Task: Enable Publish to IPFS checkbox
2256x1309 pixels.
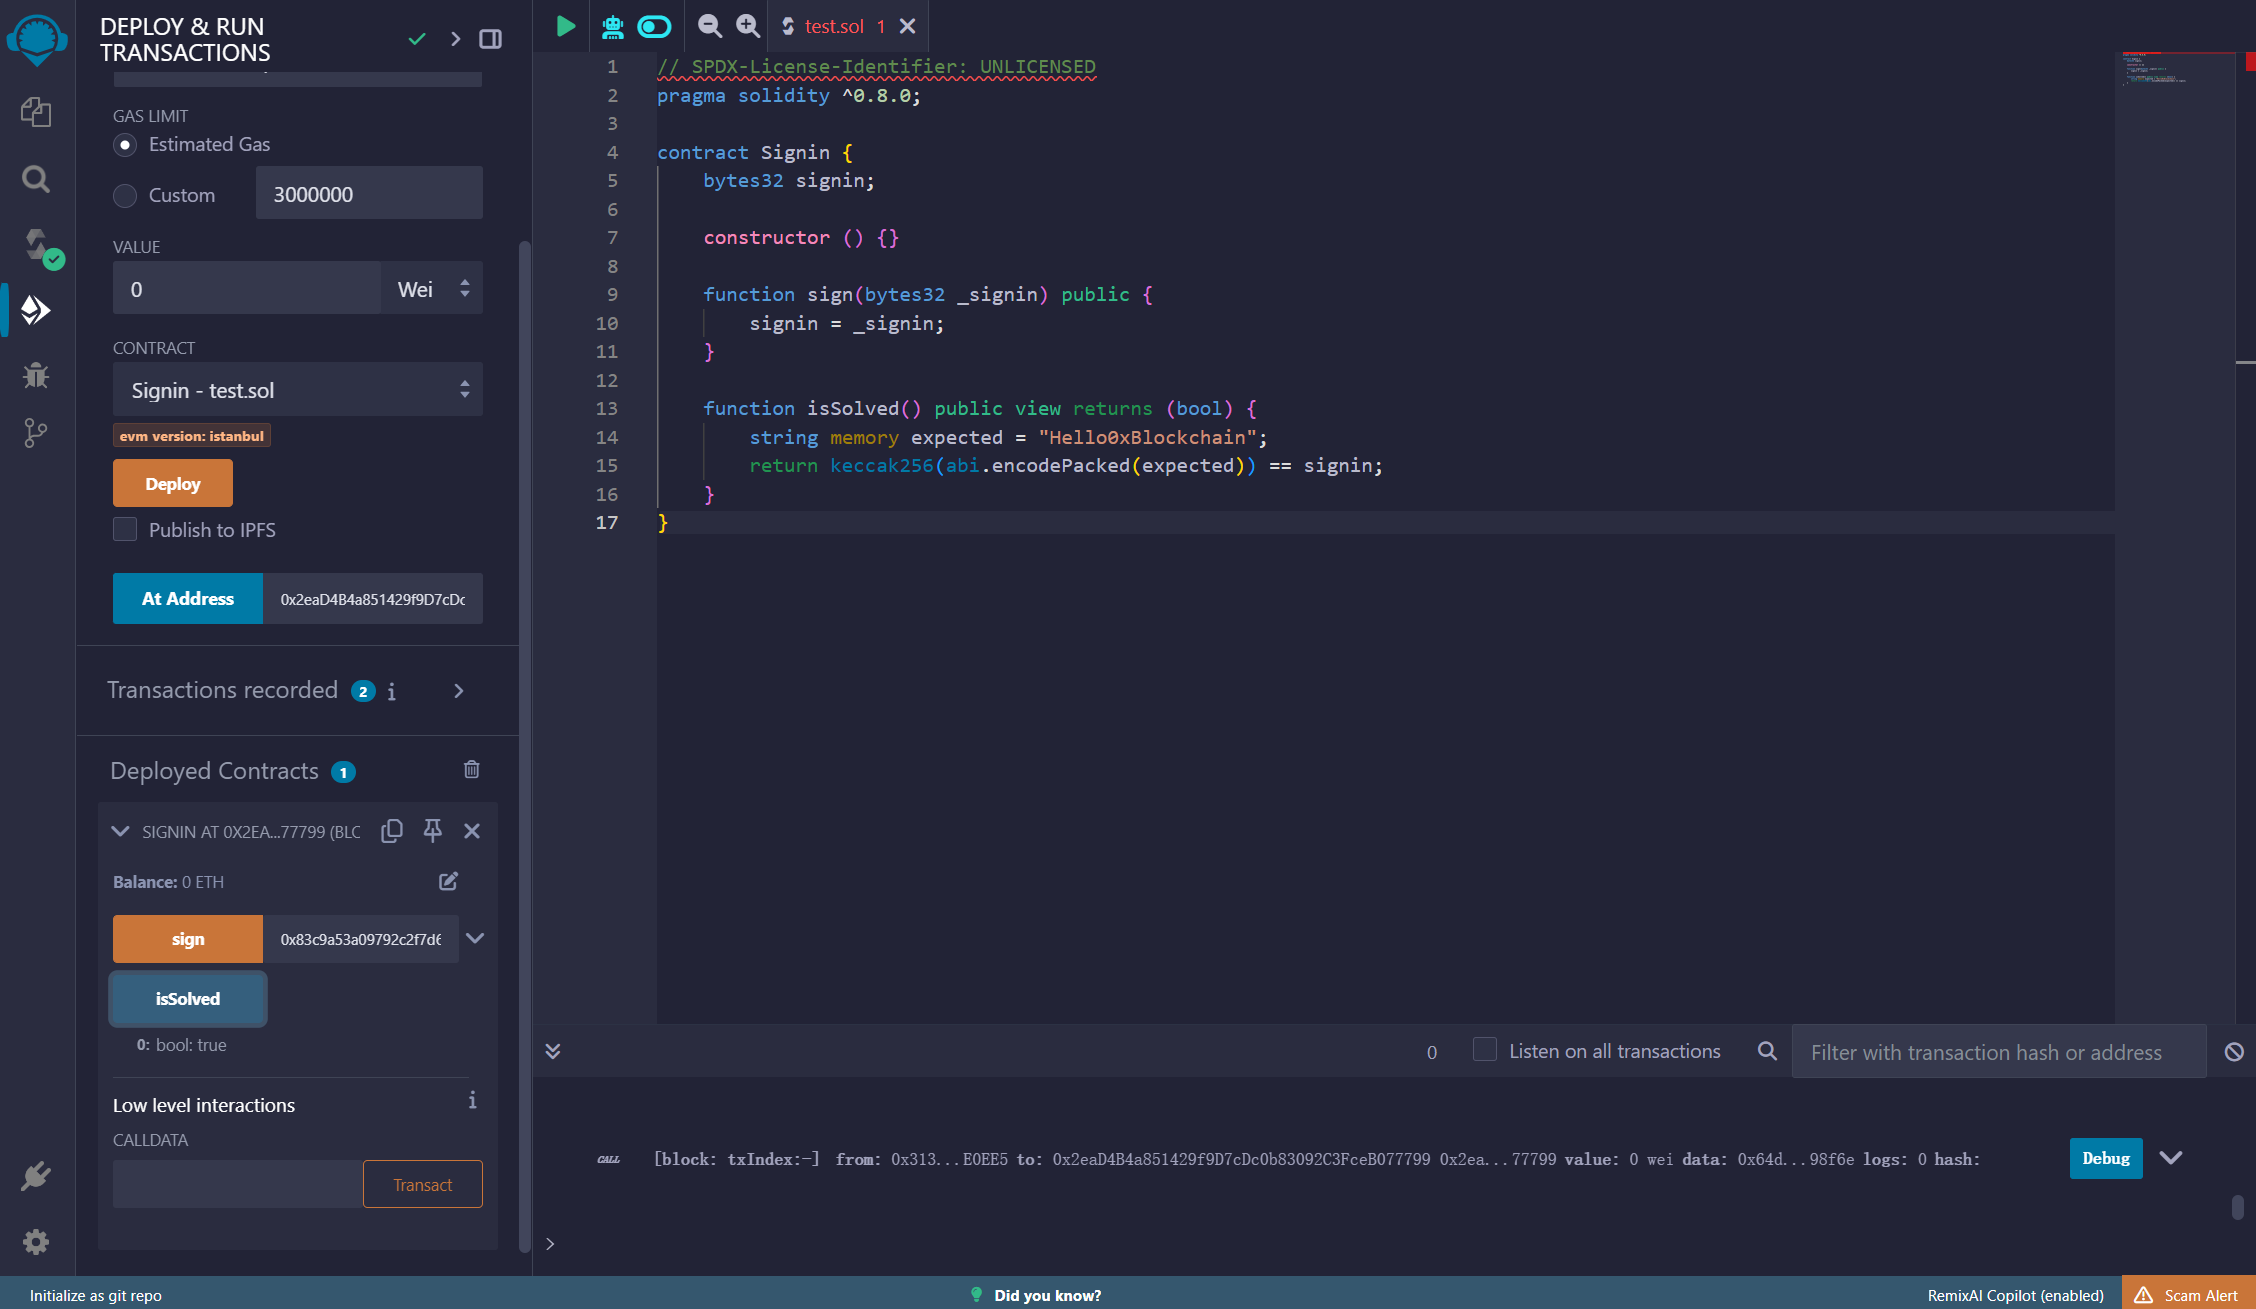Action: [125, 529]
